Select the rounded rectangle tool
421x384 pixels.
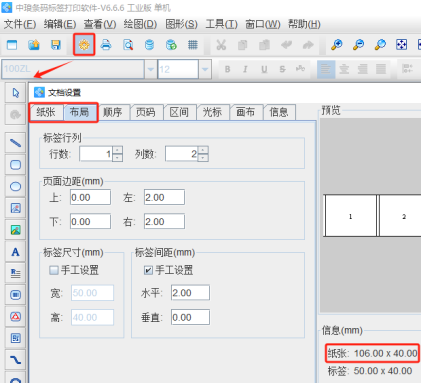tap(15, 165)
